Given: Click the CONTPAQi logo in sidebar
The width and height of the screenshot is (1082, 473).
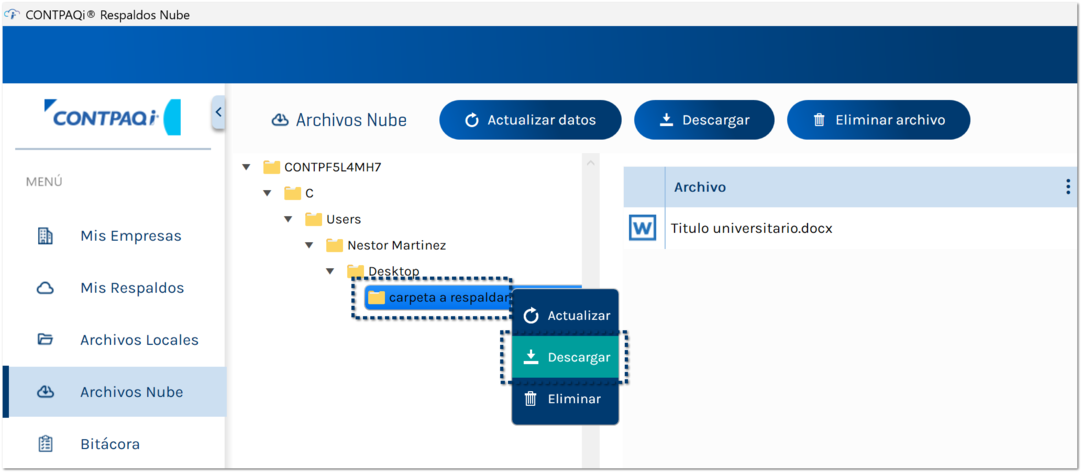Looking at the screenshot, I should [x=112, y=117].
